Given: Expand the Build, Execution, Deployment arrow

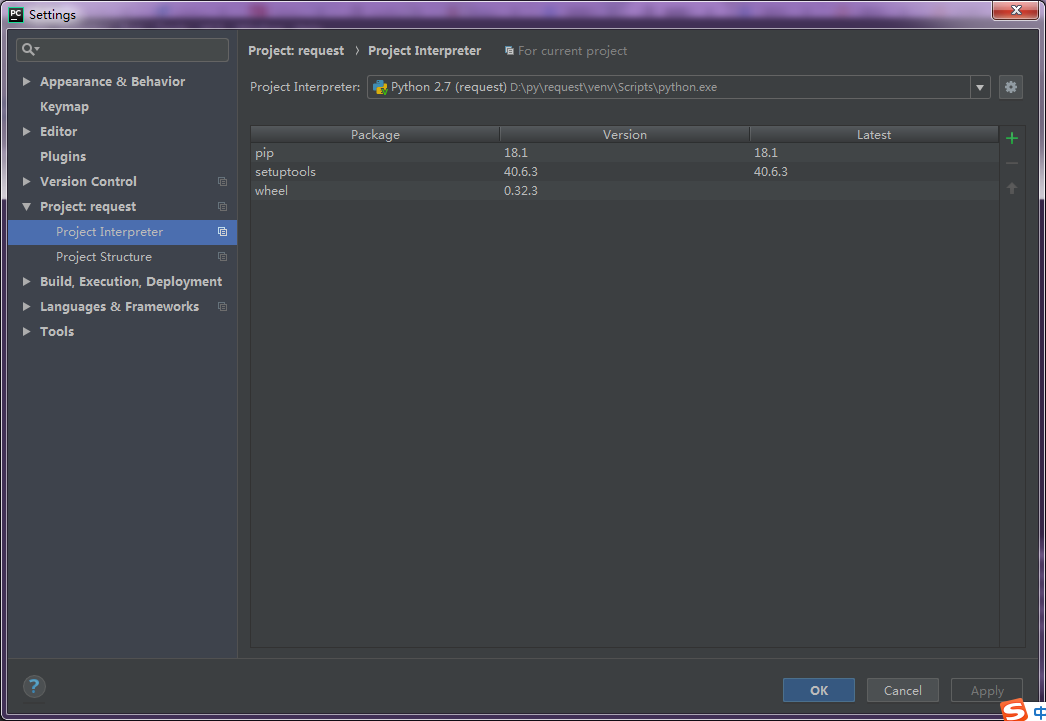Looking at the screenshot, I should click(x=26, y=281).
